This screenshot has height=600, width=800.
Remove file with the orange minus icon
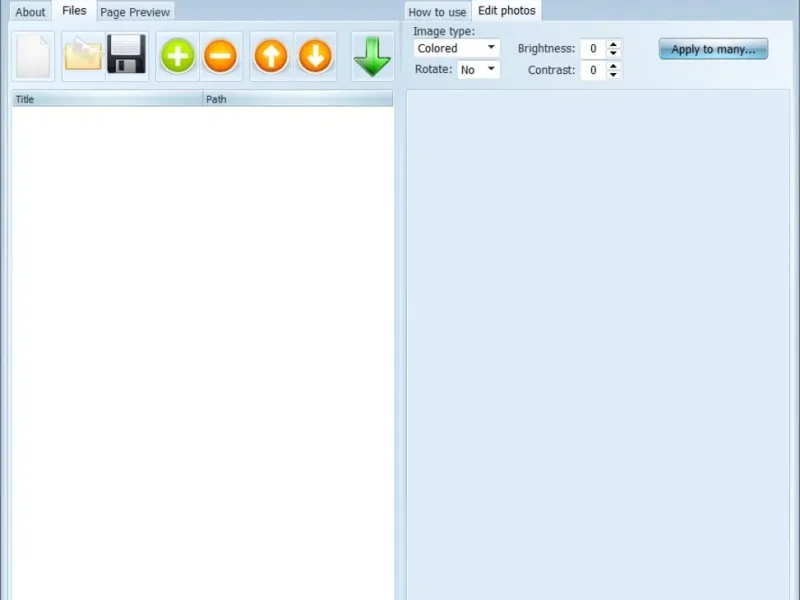point(220,56)
